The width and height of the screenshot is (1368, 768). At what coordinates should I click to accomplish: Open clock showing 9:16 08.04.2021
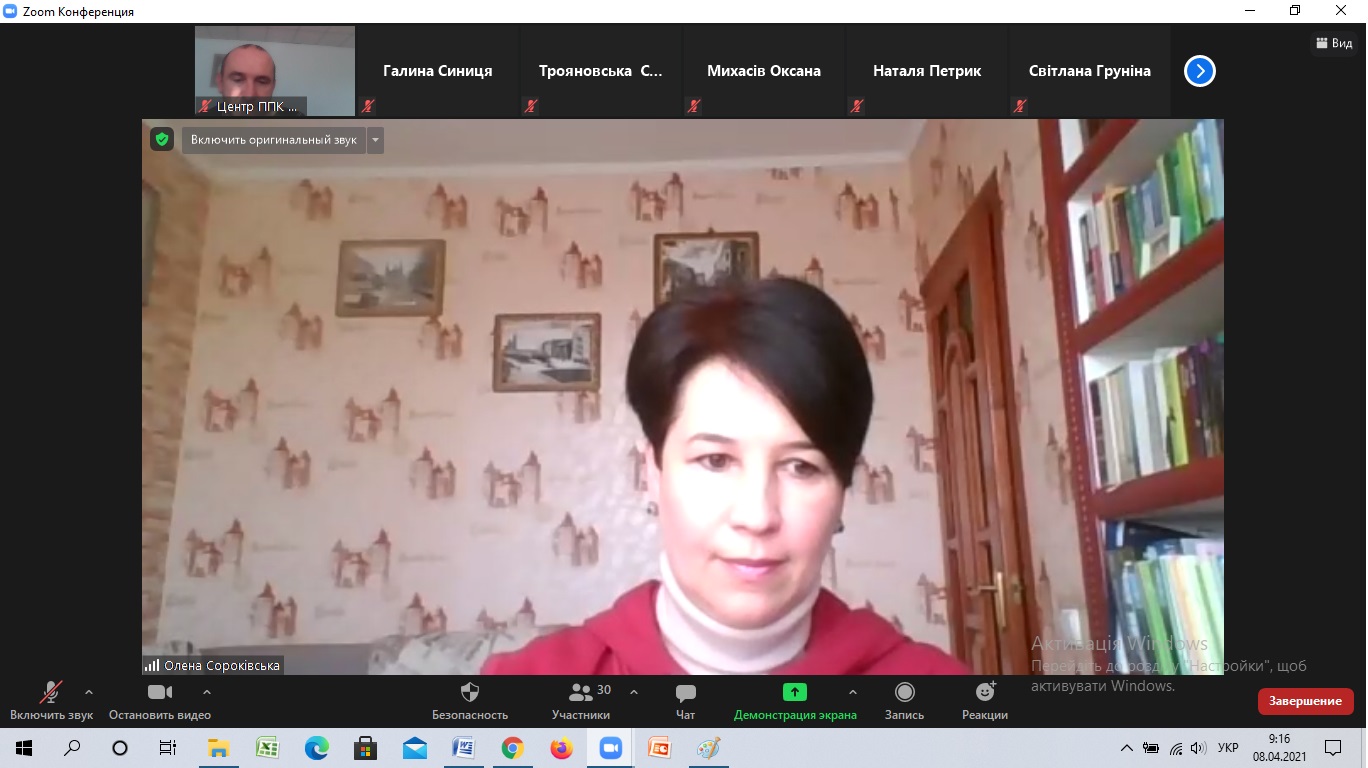point(1279,748)
